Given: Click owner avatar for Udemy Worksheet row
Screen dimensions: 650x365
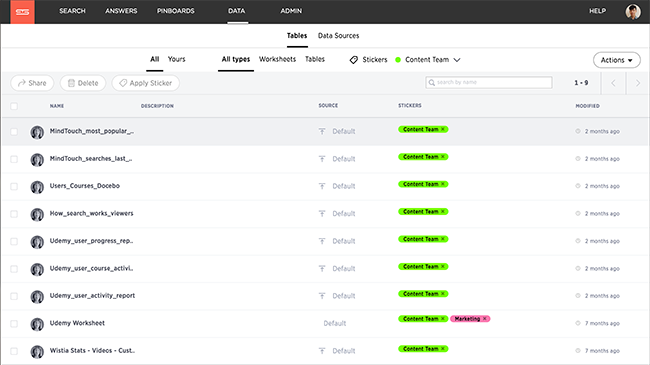Looking at the screenshot, I should pyautogui.click(x=37, y=324).
